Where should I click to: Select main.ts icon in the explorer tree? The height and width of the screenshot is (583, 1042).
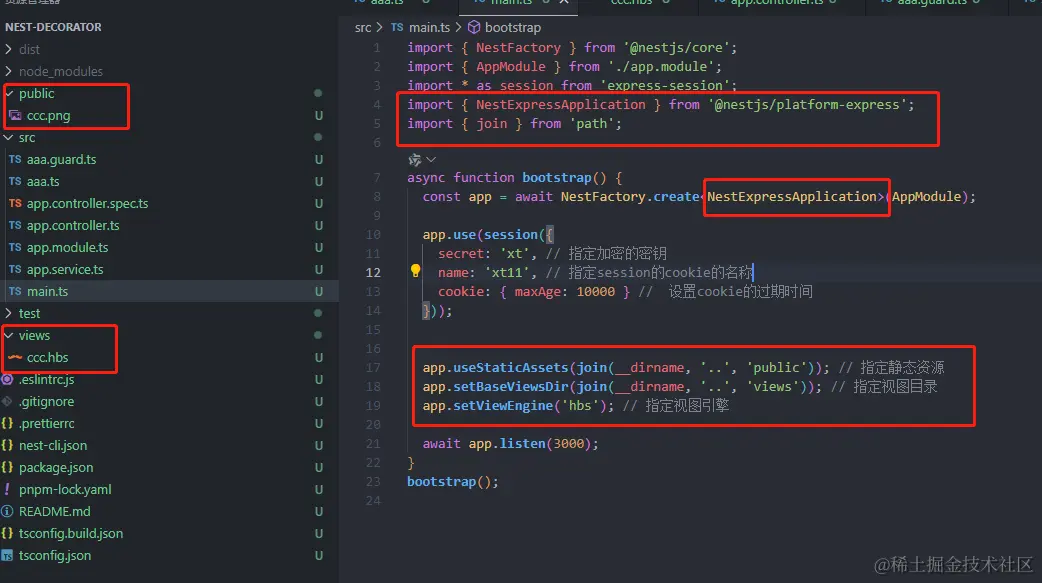pyautogui.click(x=15, y=291)
